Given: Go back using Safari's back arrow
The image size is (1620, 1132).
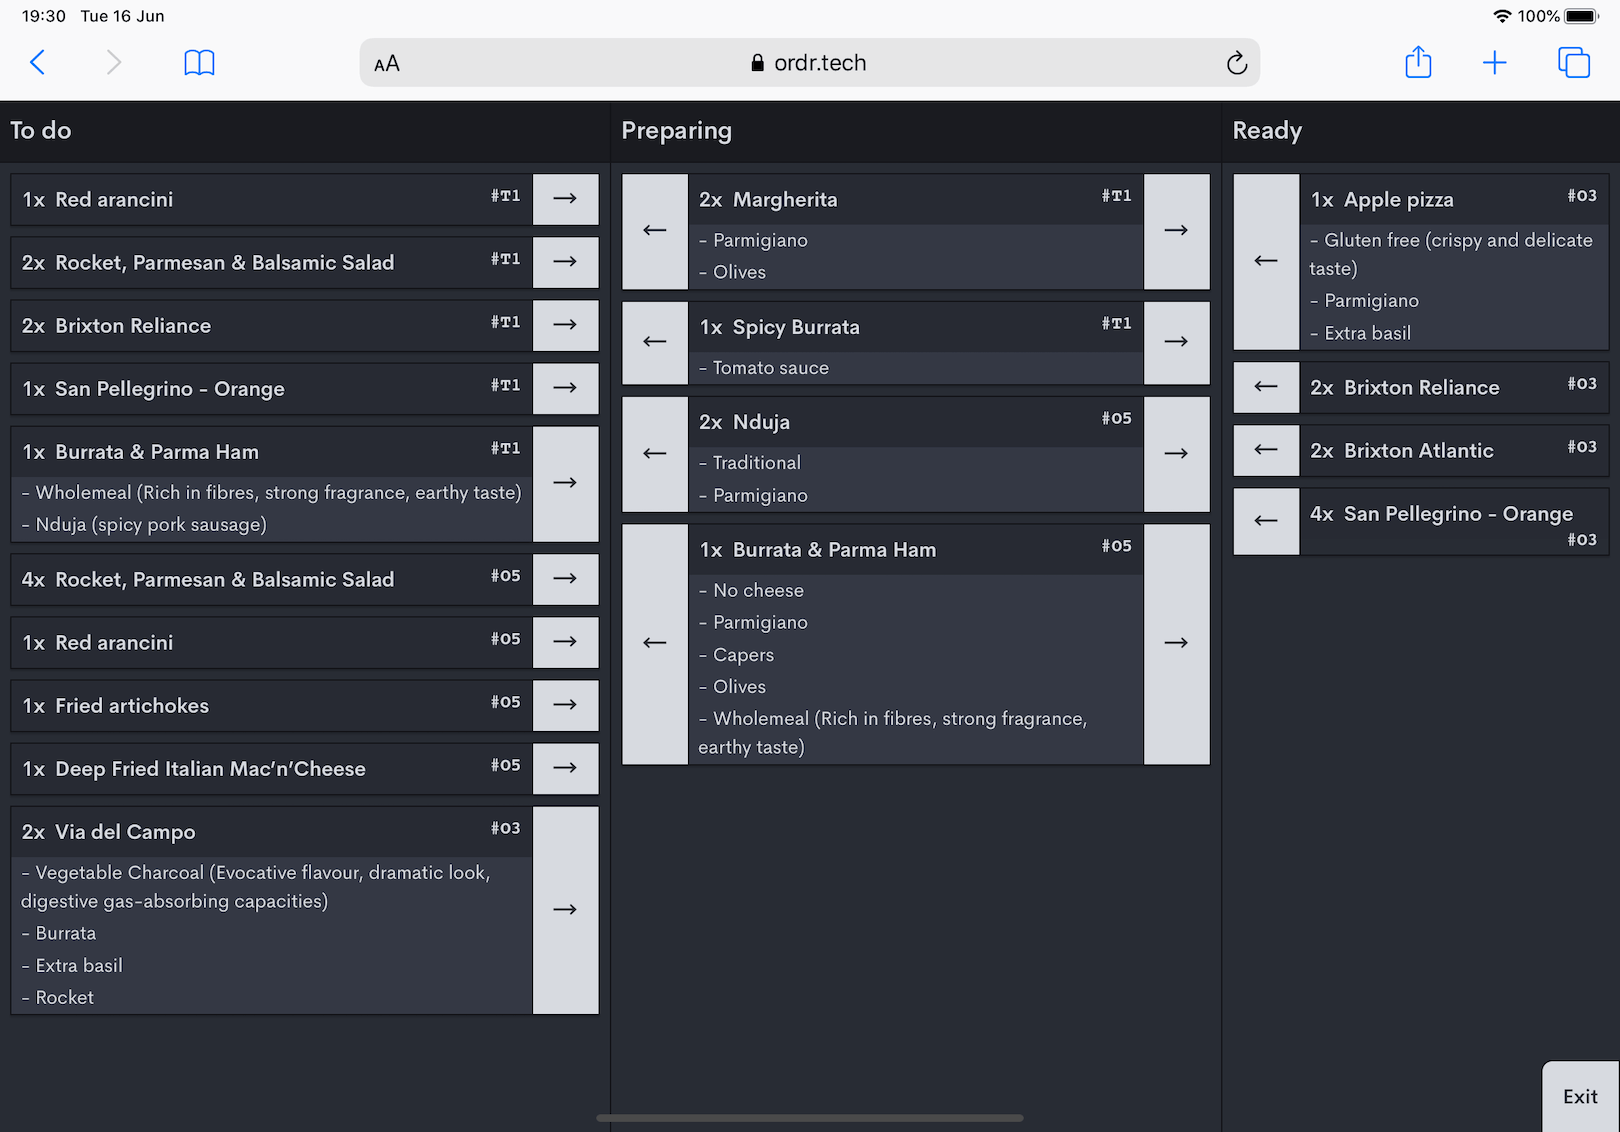Looking at the screenshot, I should [38, 63].
